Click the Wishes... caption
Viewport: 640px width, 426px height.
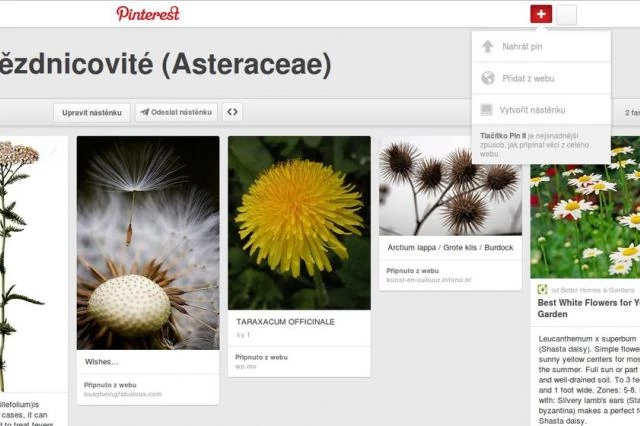tap(101, 362)
